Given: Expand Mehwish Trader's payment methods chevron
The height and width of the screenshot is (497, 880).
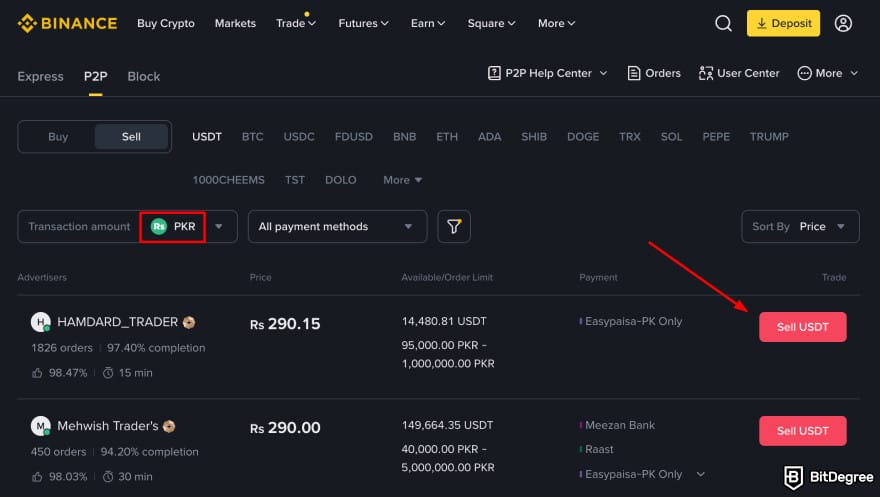Looking at the screenshot, I should coord(700,475).
